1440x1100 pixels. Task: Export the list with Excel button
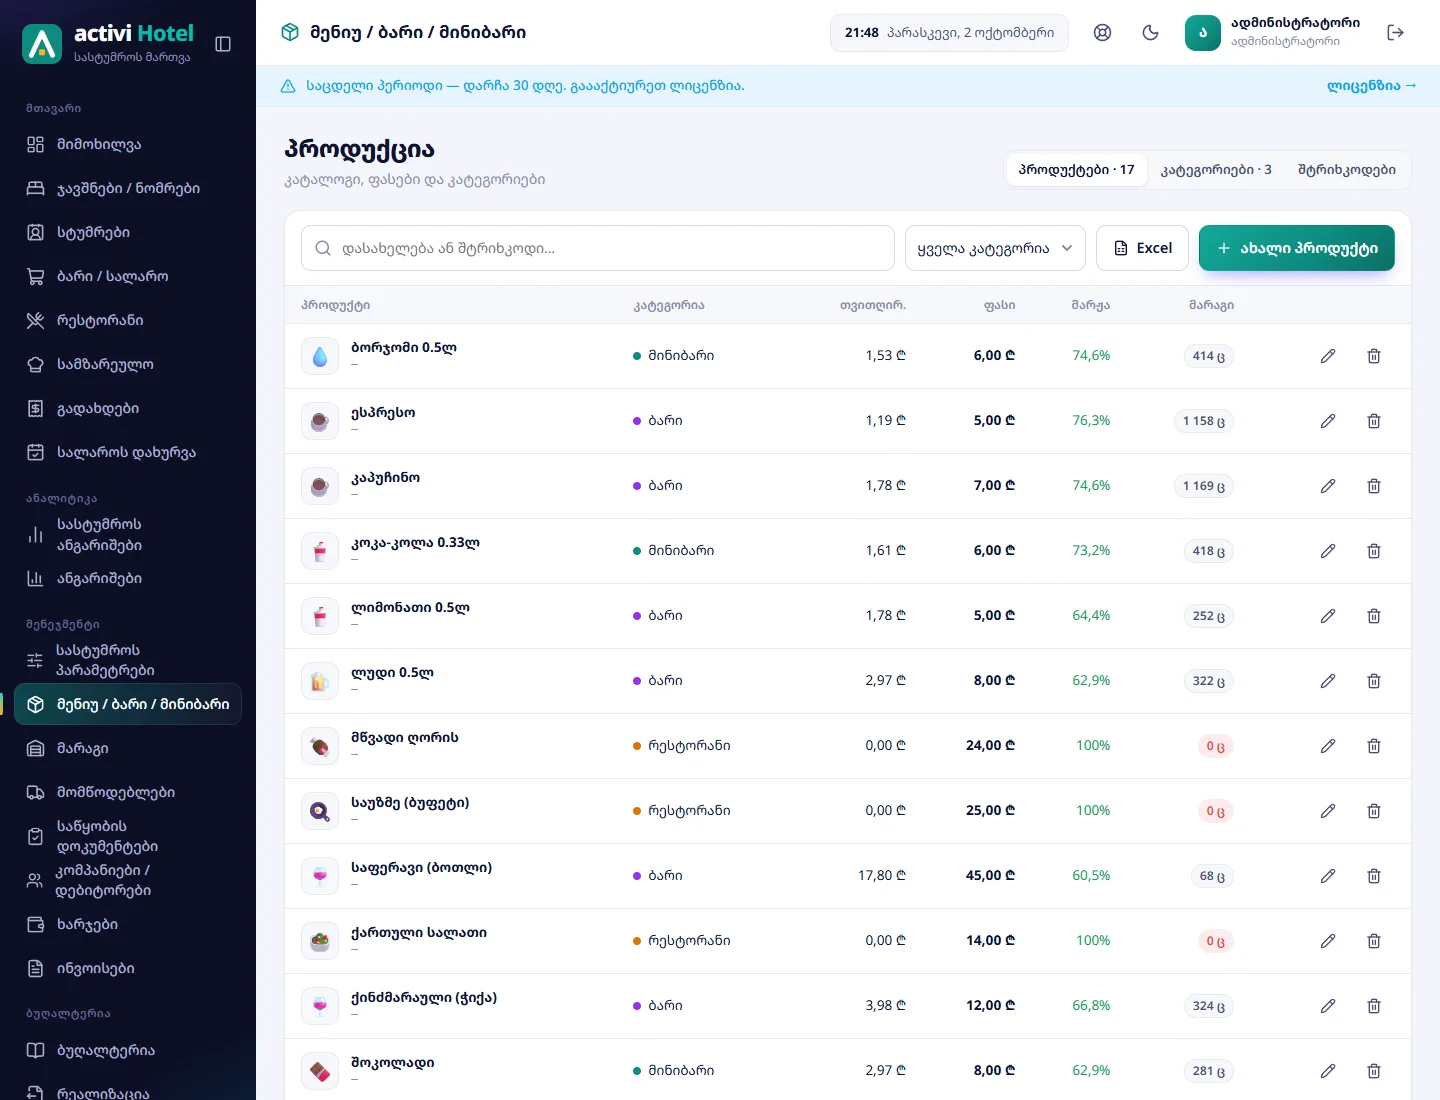pos(1142,248)
